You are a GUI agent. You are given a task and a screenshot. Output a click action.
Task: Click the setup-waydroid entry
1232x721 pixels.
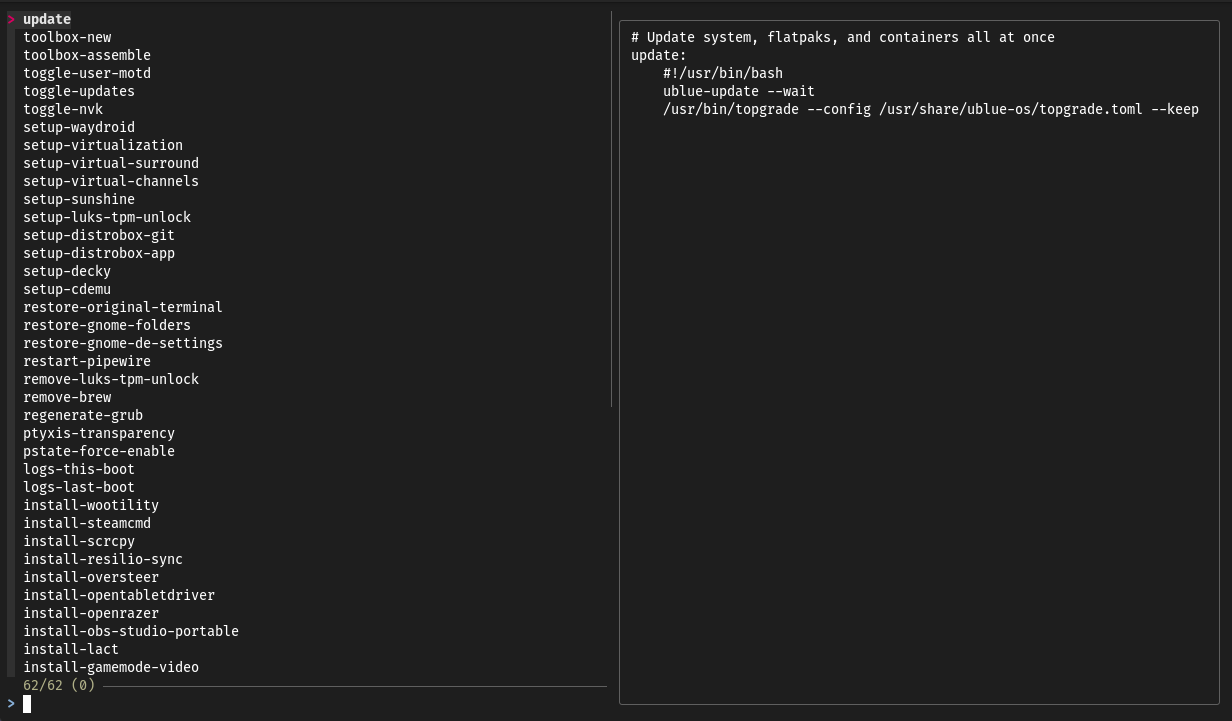79,127
